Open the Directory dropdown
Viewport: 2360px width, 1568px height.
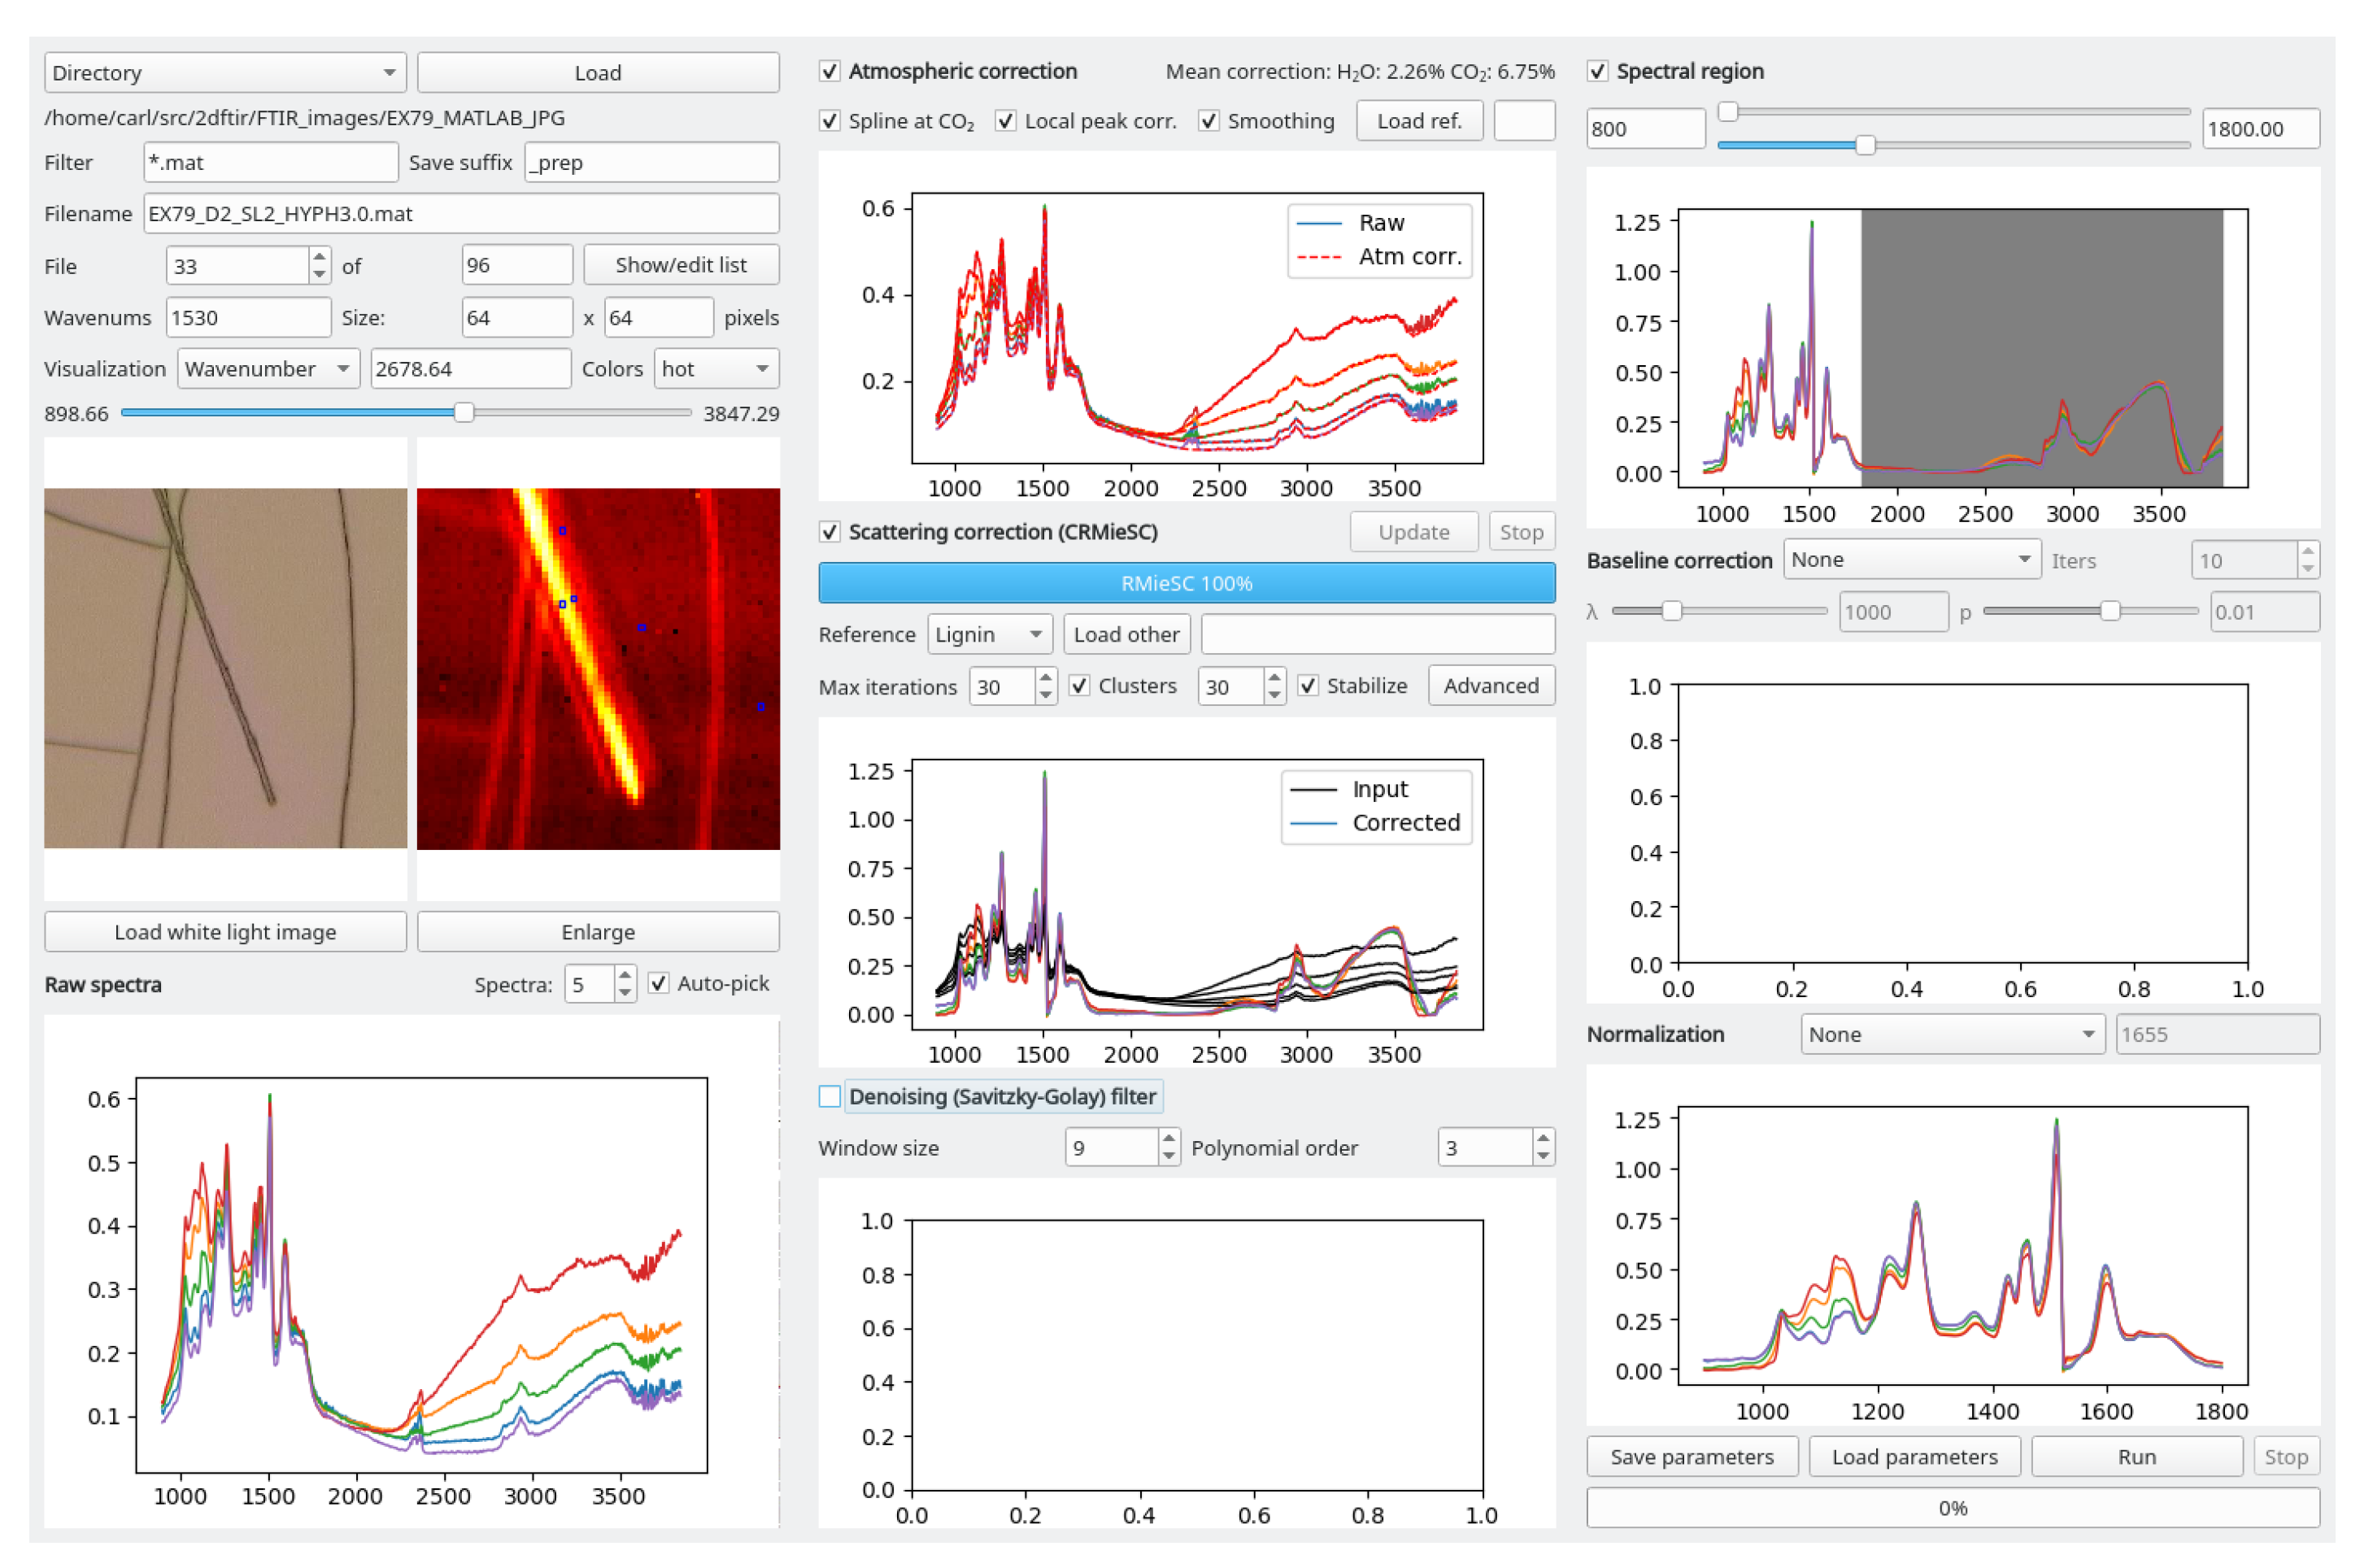[x=225, y=73]
